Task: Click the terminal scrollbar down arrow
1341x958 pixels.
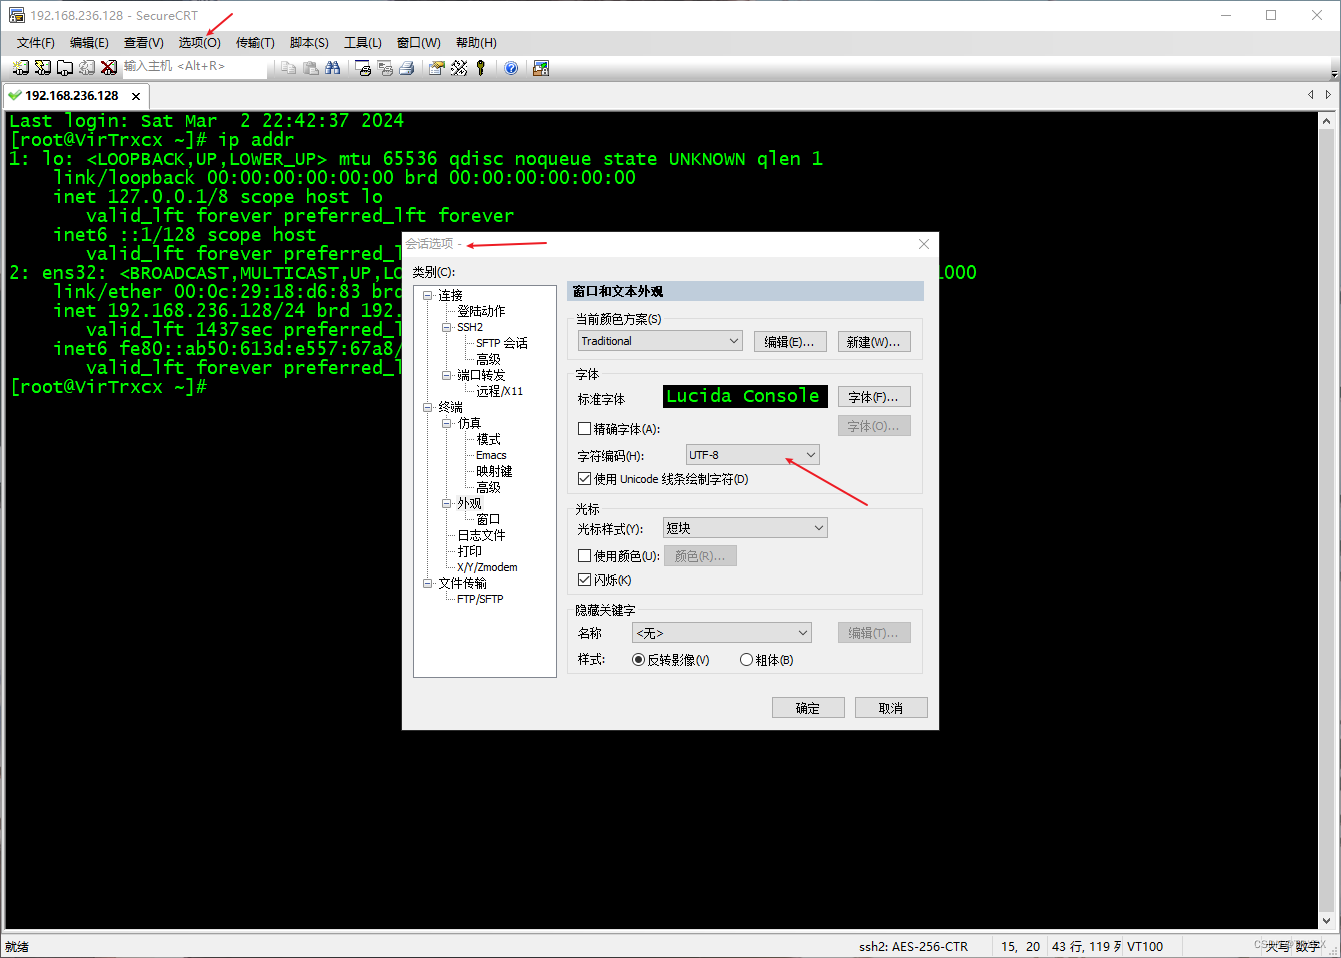Action: point(1327,921)
